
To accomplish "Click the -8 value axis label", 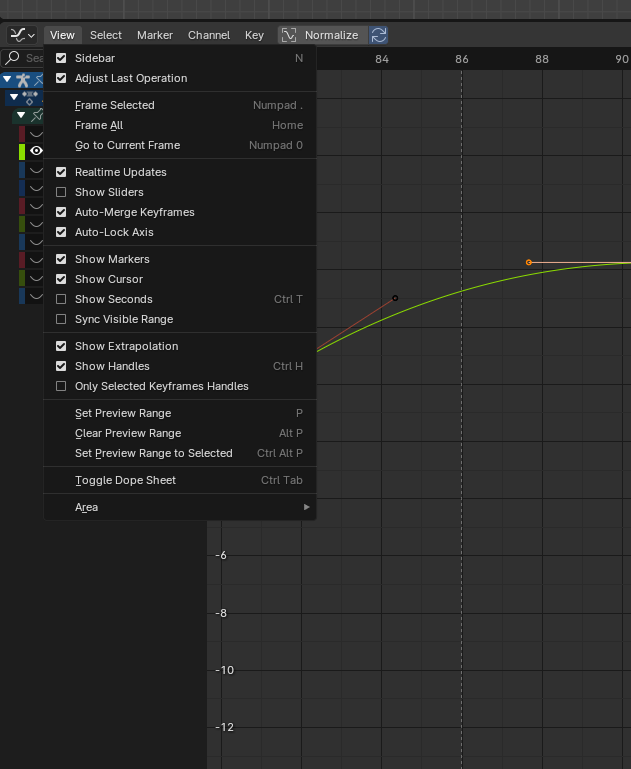I will pos(221,613).
